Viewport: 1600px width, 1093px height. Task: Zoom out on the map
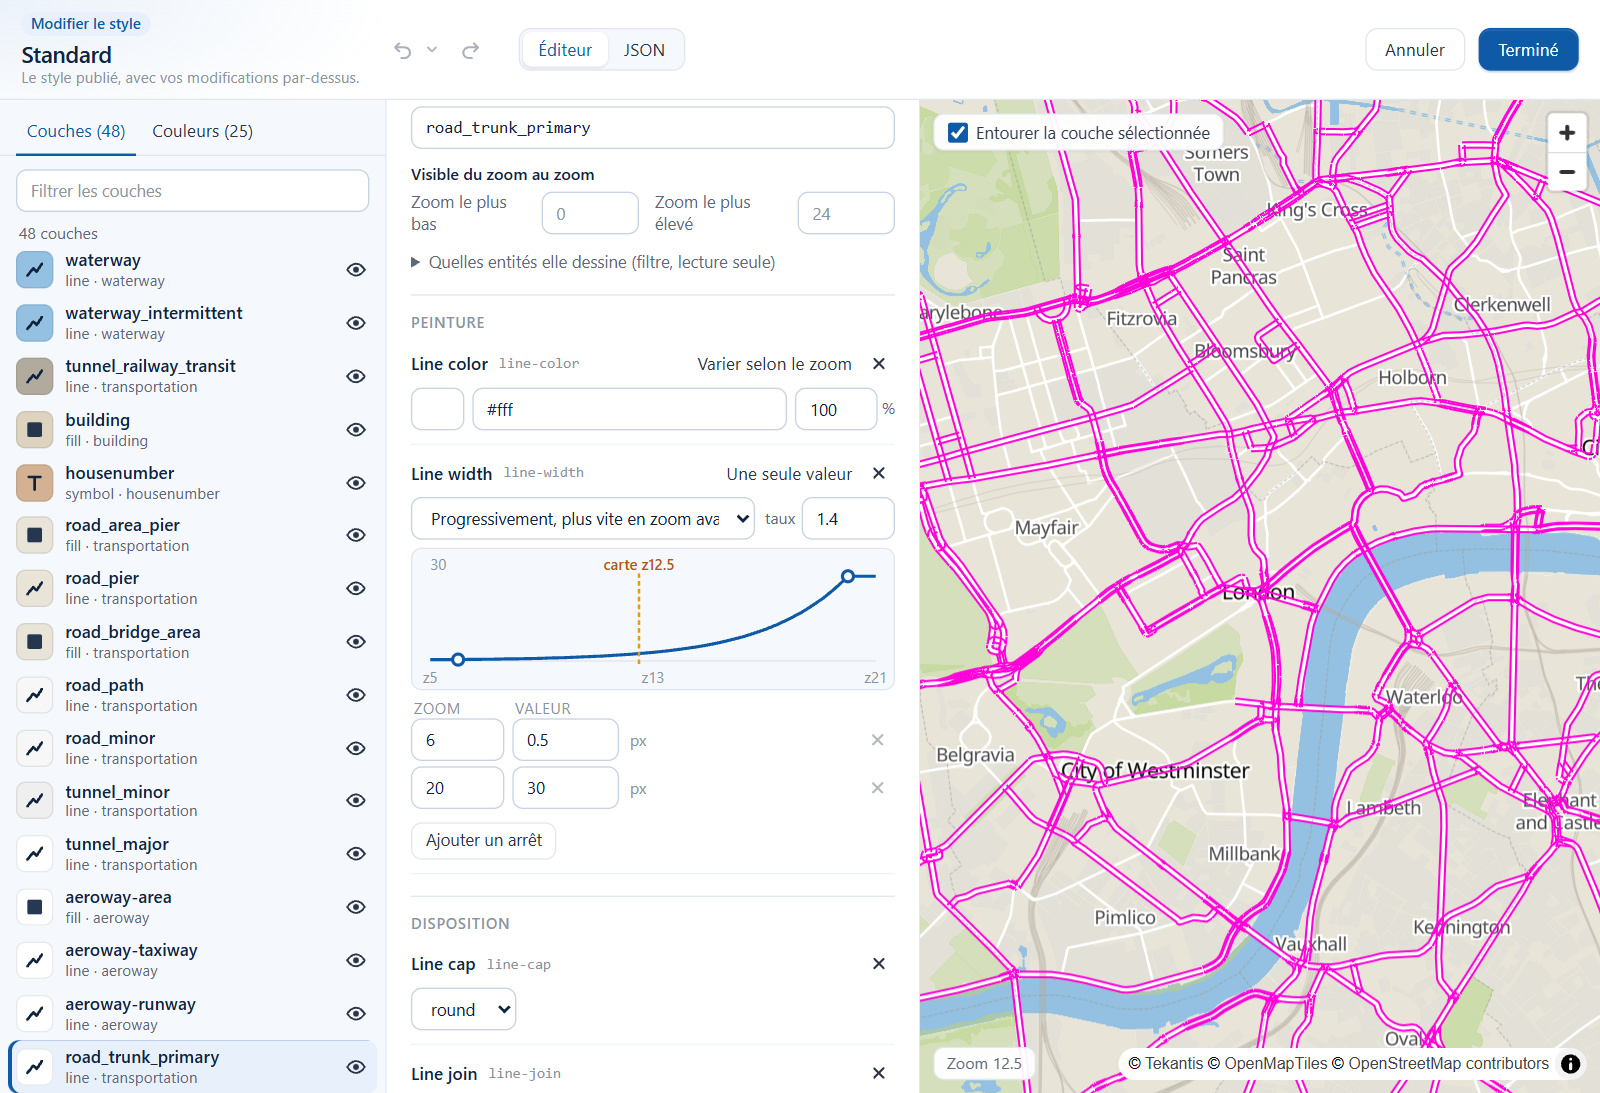pos(1567,172)
